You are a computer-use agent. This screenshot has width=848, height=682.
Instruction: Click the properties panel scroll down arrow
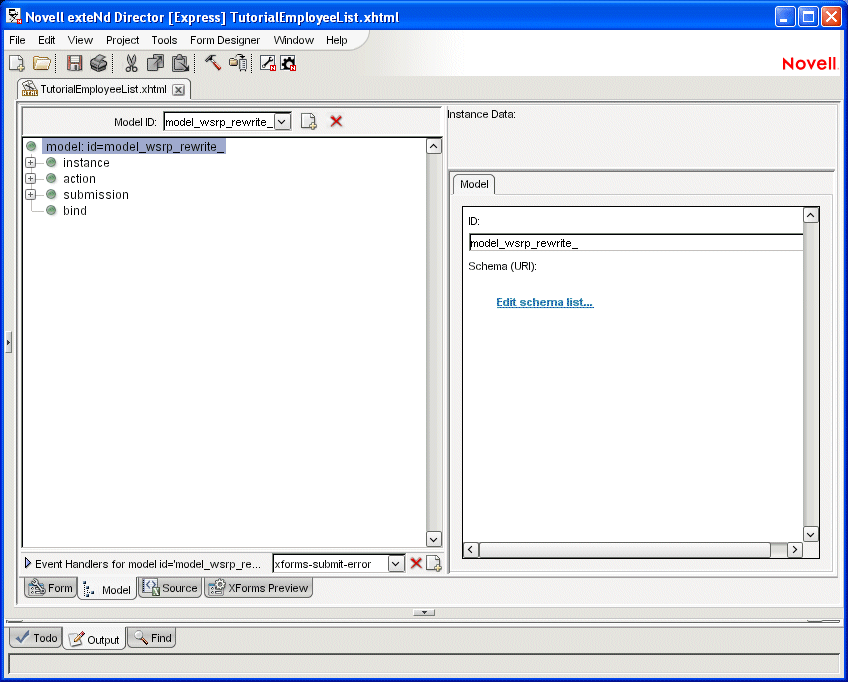click(x=811, y=534)
